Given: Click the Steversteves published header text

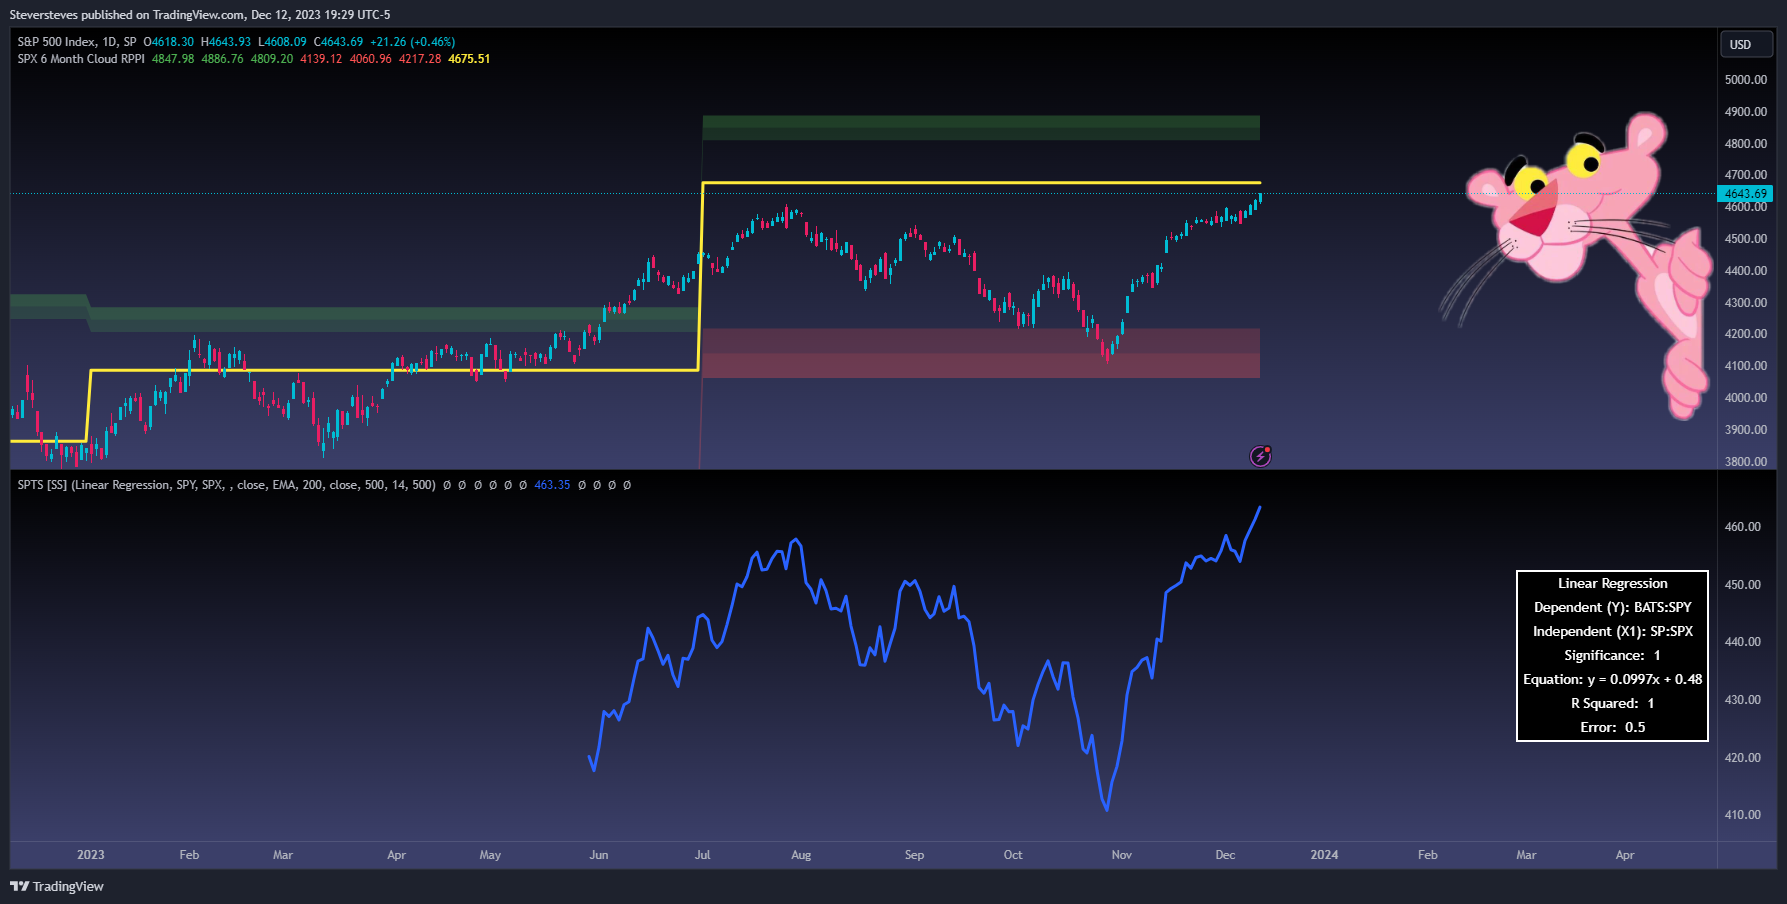Looking at the screenshot, I should (x=200, y=15).
